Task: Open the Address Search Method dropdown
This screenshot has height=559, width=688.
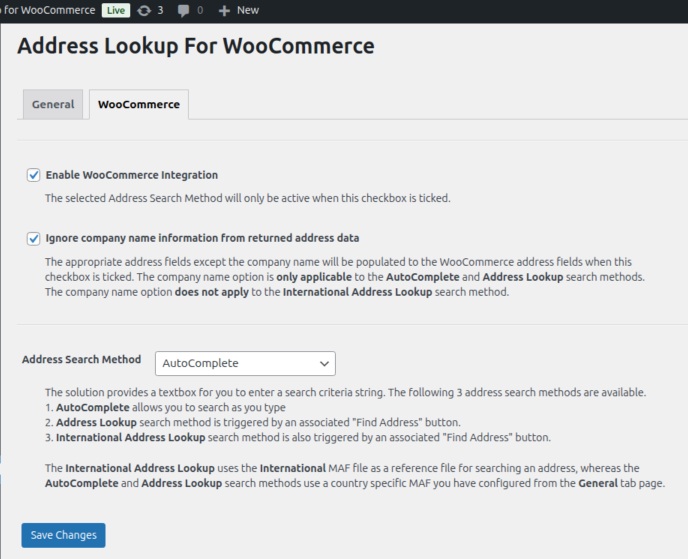Action: pyautogui.click(x=245, y=363)
